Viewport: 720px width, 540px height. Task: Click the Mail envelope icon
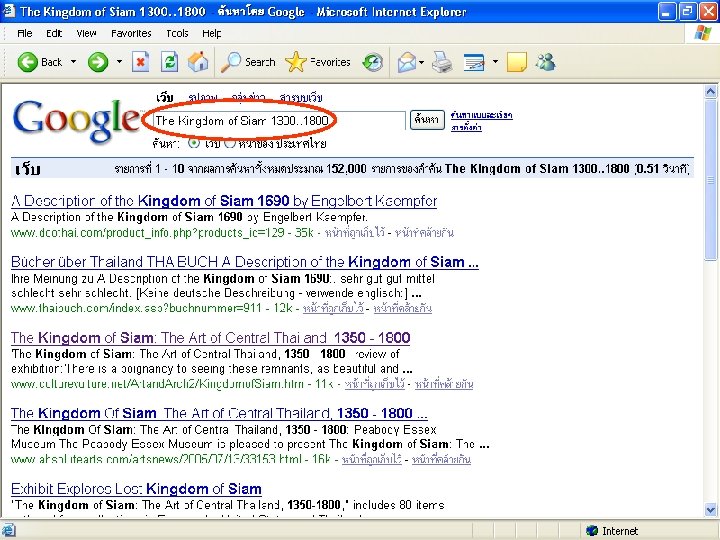(x=406, y=62)
